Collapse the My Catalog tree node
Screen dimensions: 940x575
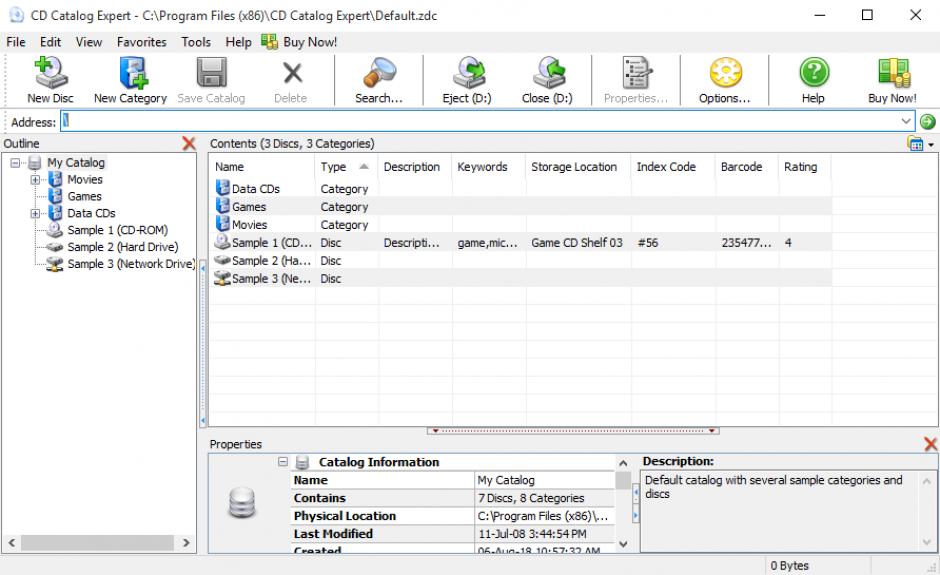click(x=15, y=162)
